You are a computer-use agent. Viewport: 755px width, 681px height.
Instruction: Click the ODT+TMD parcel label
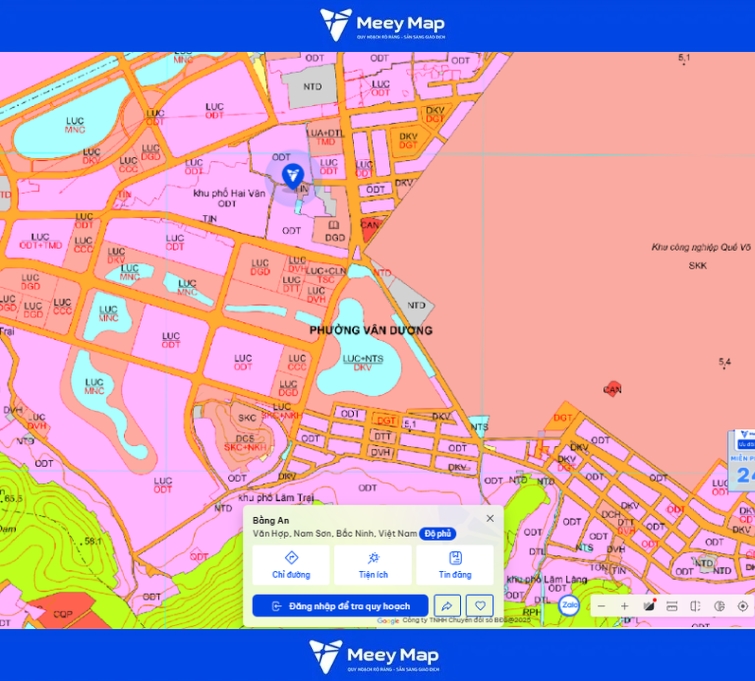coord(41,245)
